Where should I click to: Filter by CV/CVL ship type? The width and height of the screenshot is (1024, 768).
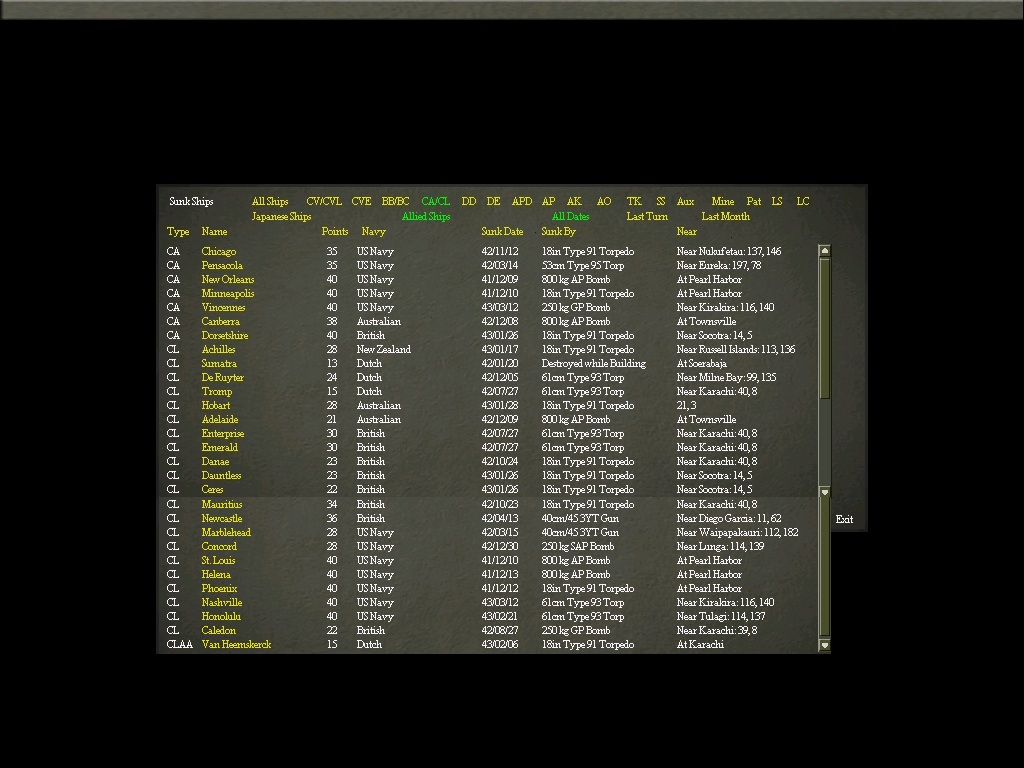point(324,201)
